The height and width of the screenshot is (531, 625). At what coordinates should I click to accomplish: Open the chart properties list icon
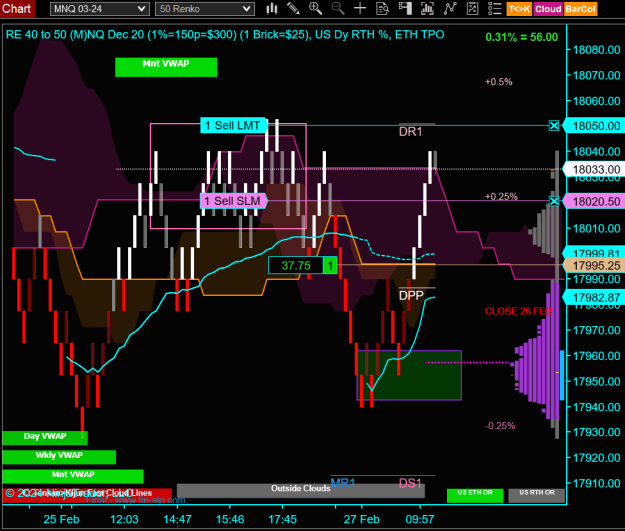coord(495,8)
